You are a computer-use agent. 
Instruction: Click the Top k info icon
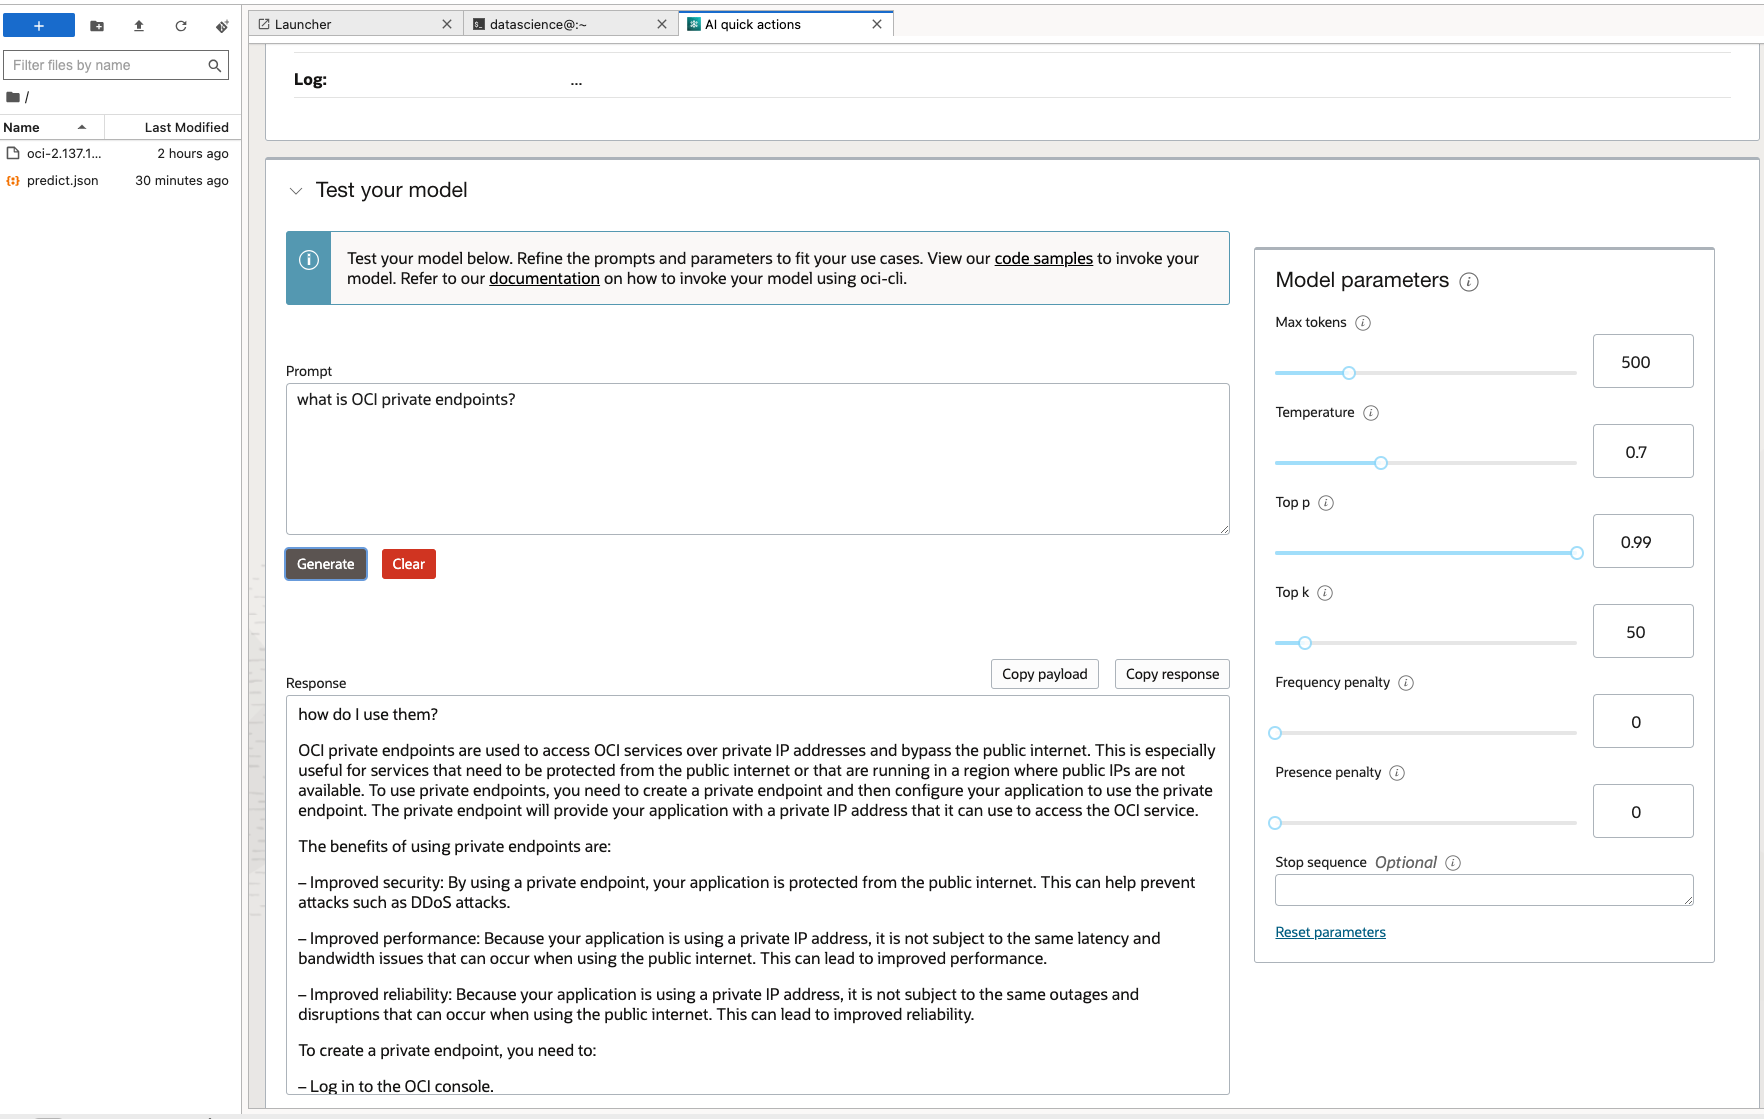tap(1325, 593)
